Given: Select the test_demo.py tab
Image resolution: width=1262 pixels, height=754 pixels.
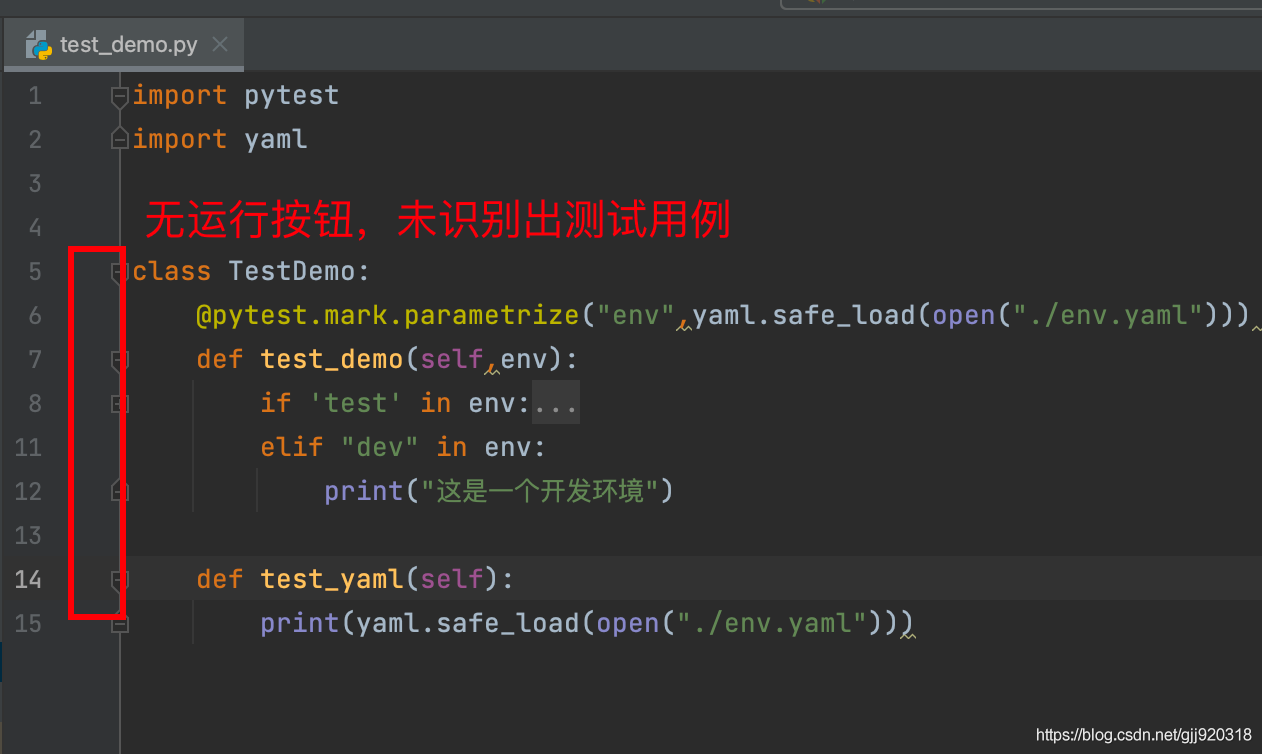Looking at the screenshot, I should [128, 46].
